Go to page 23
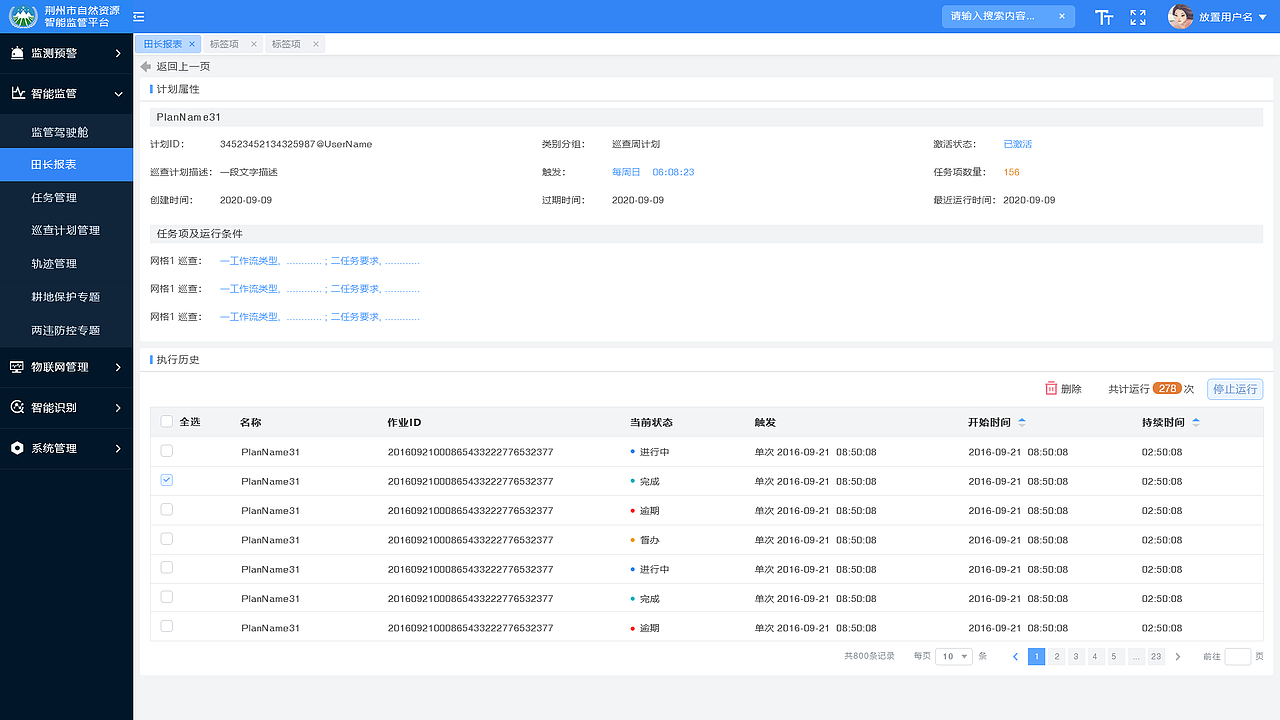Viewport: 1280px width, 720px height. click(x=1156, y=657)
